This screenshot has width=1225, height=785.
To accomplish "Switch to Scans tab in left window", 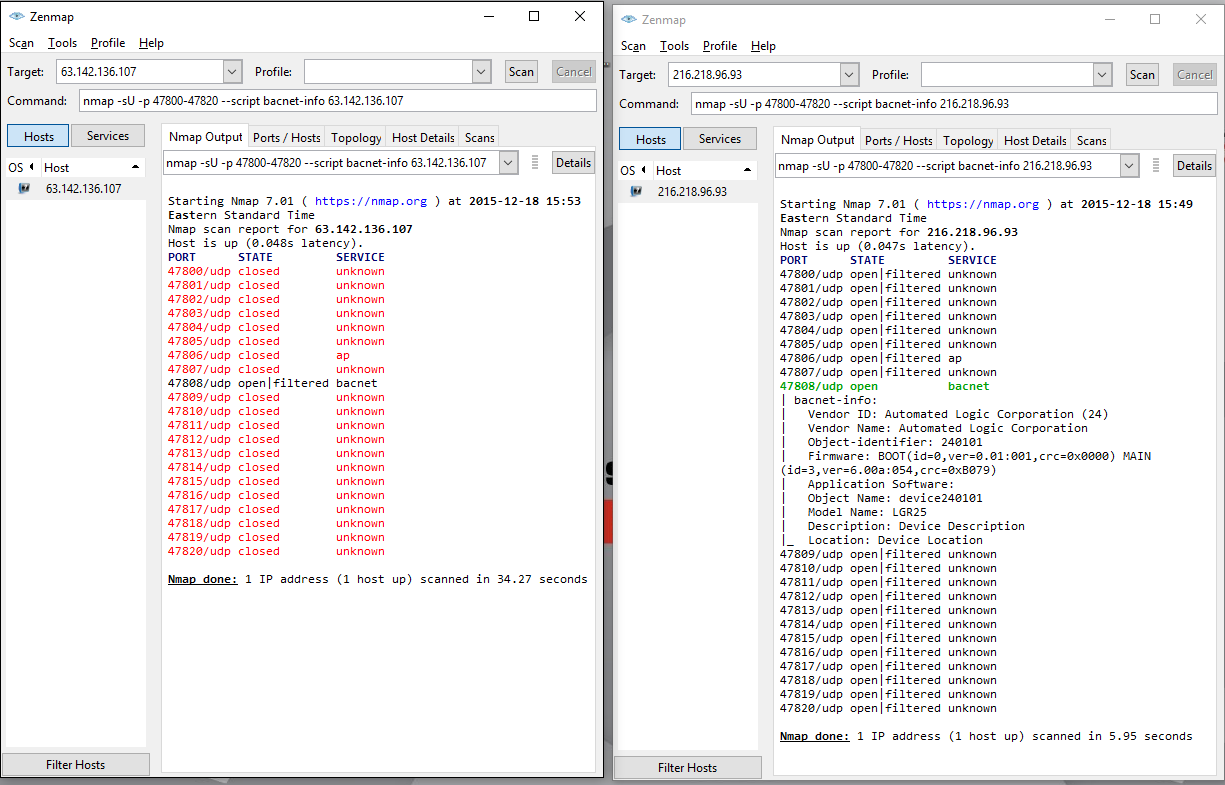I will coord(479,138).
